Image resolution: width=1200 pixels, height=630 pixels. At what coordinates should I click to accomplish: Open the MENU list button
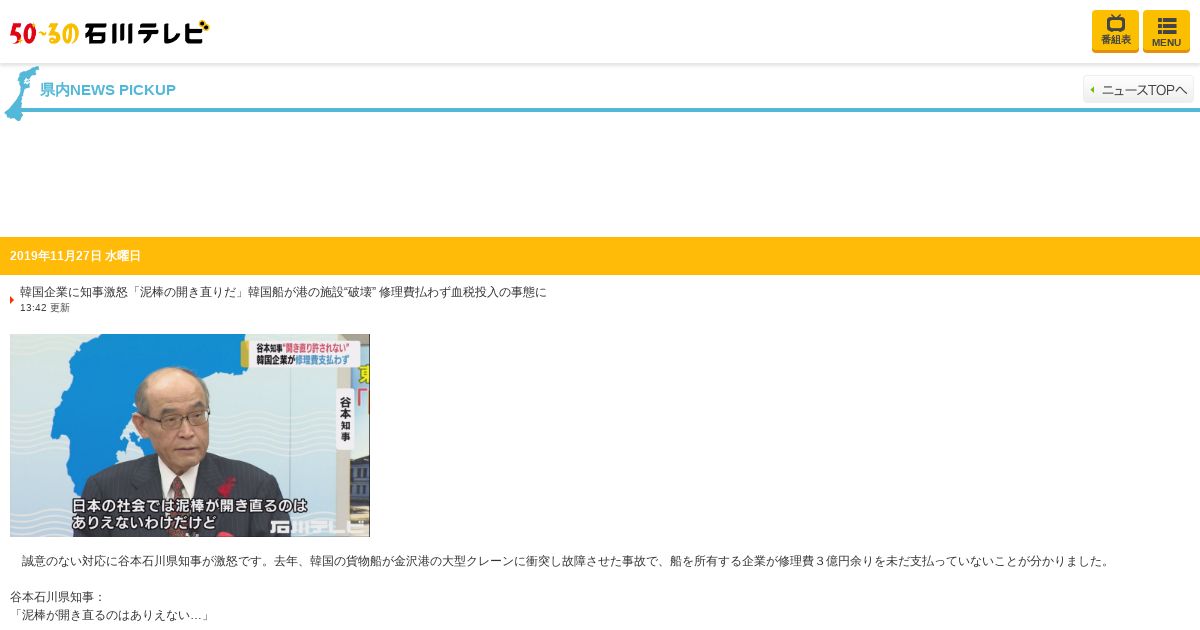point(1166,31)
